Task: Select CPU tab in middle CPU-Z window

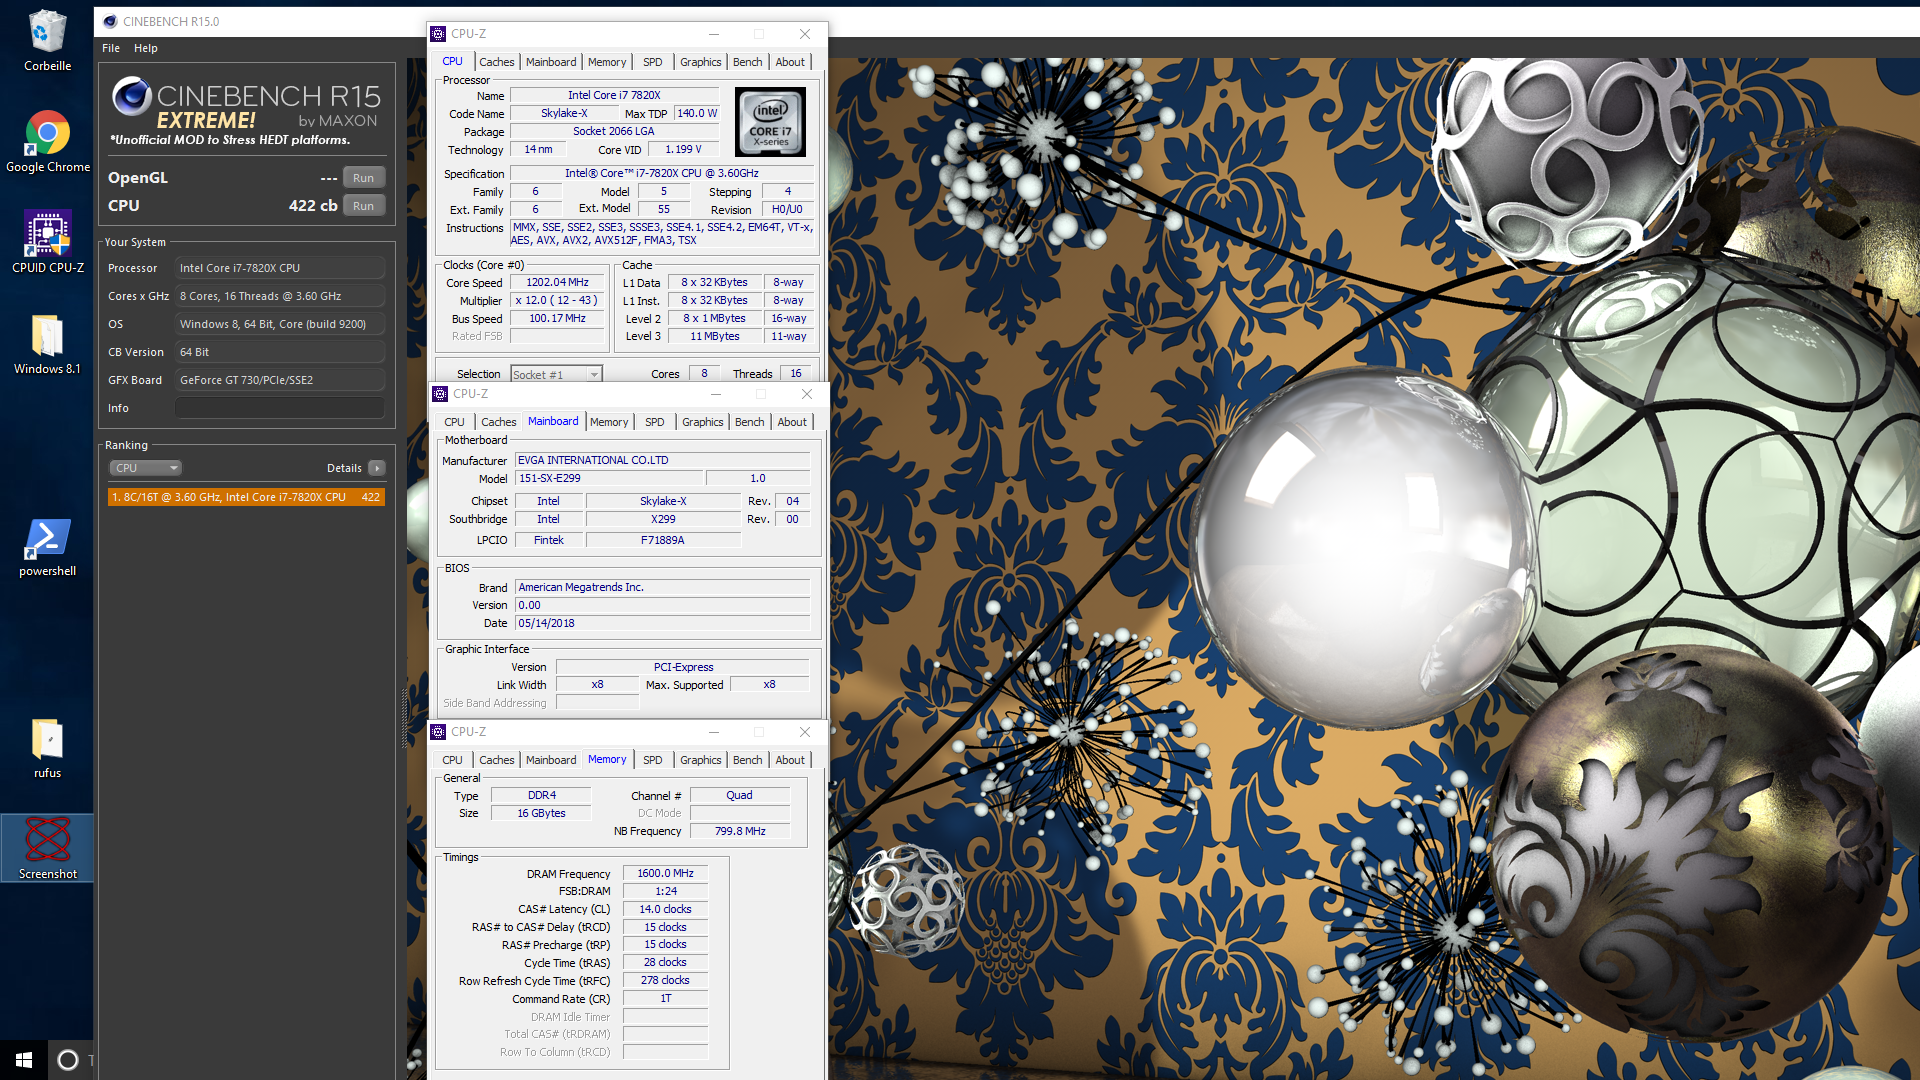Action: (x=455, y=422)
